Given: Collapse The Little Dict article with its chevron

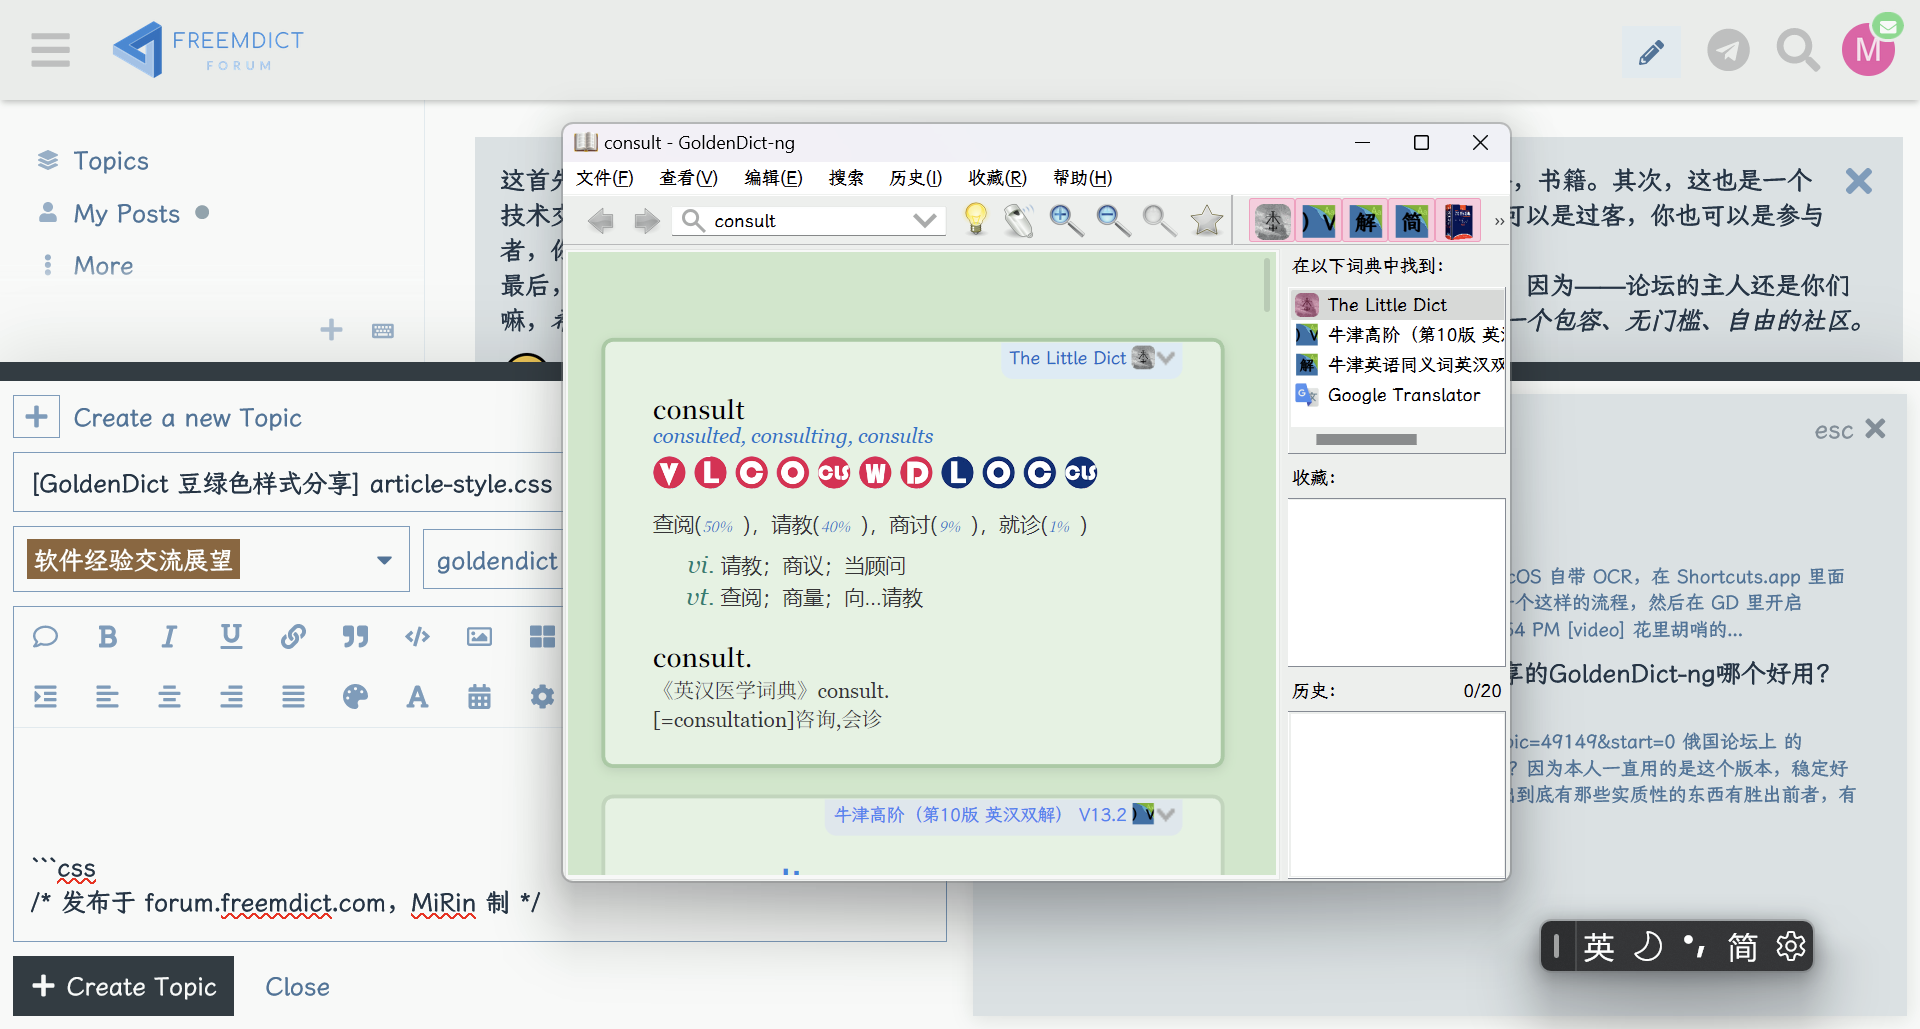Looking at the screenshot, I should click(x=1166, y=357).
